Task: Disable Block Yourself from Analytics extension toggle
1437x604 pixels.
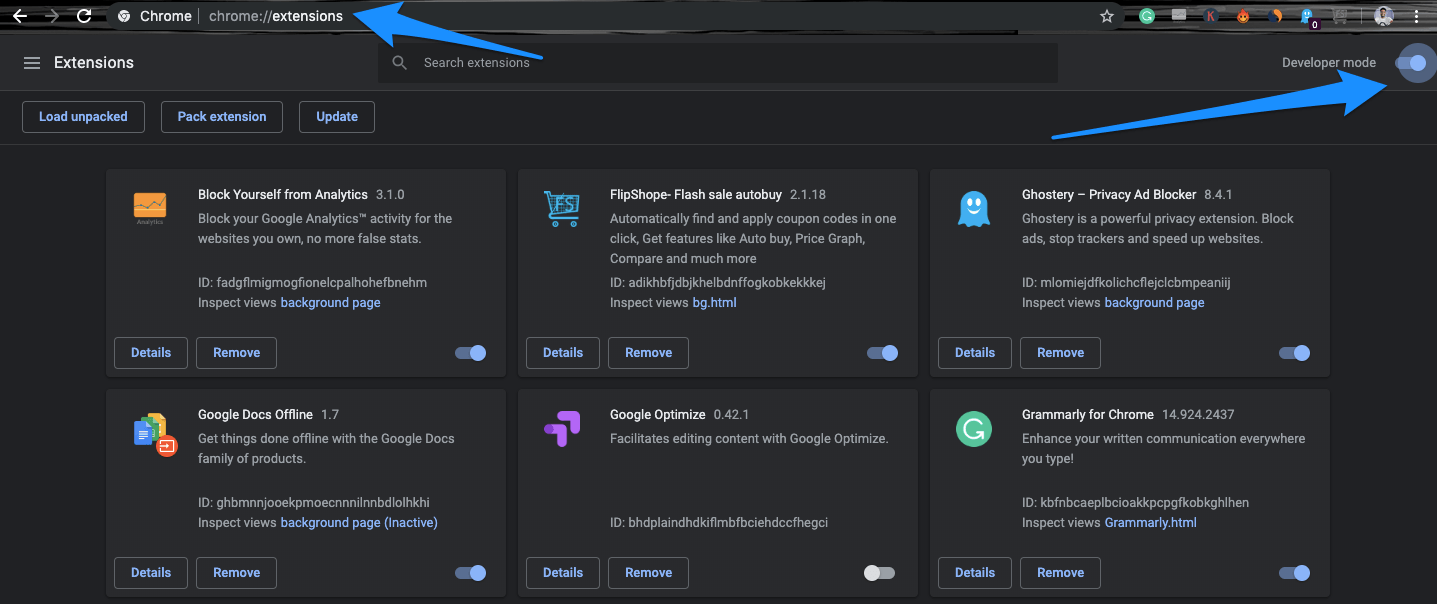Action: point(470,353)
